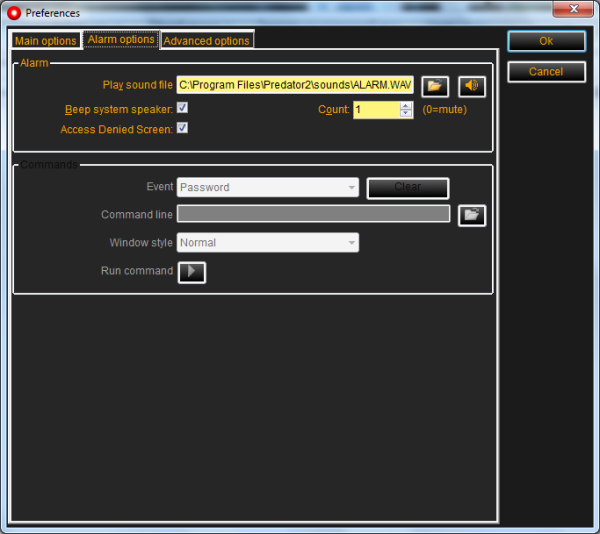Open the Advanced options tab

206,41
